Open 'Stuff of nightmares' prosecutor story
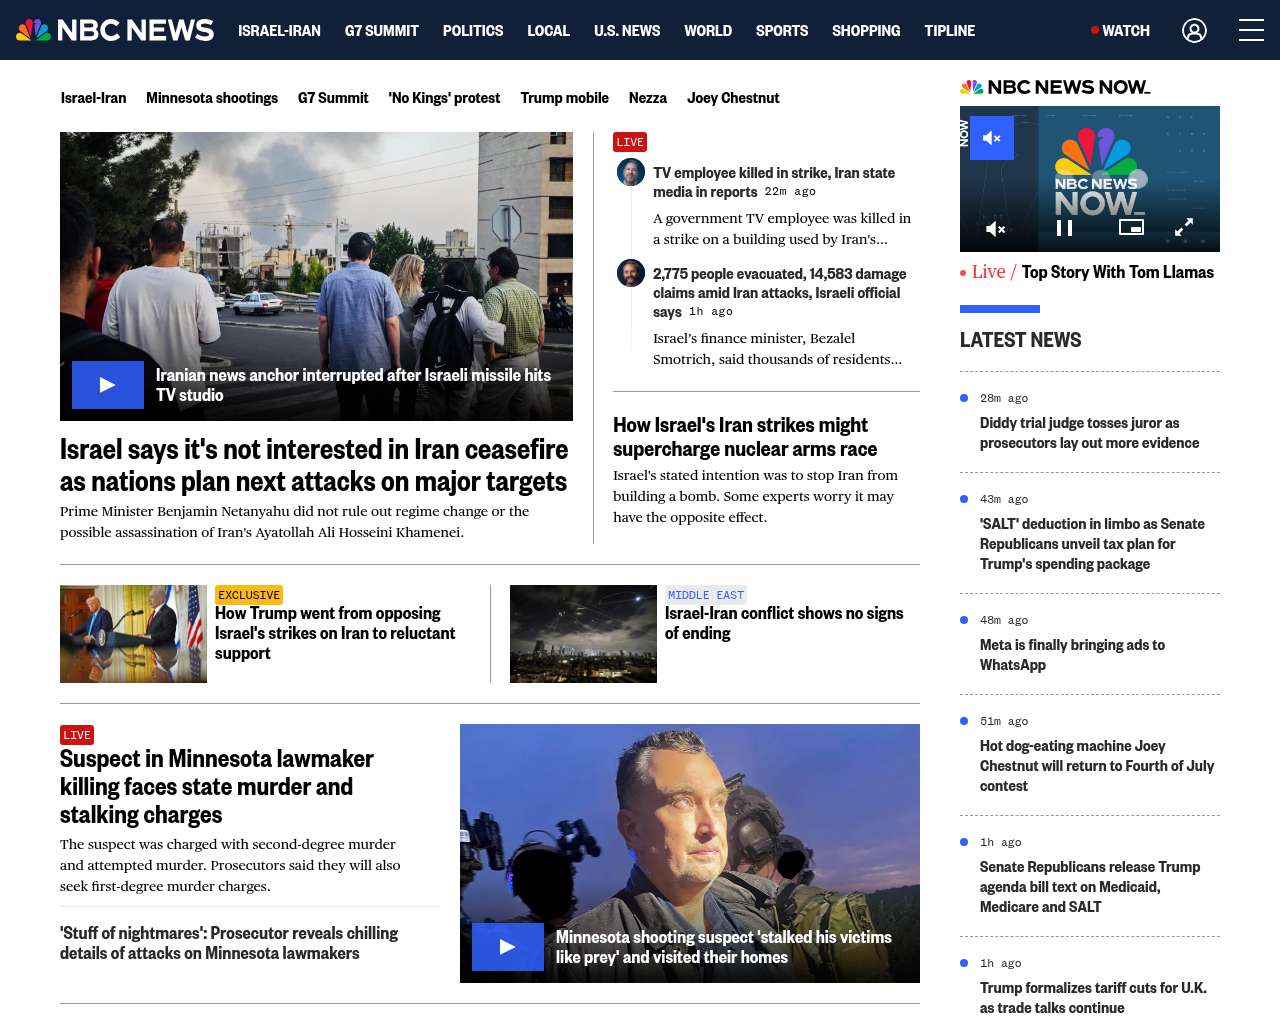This screenshot has height=1024, width=1280. tap(229, 943)
